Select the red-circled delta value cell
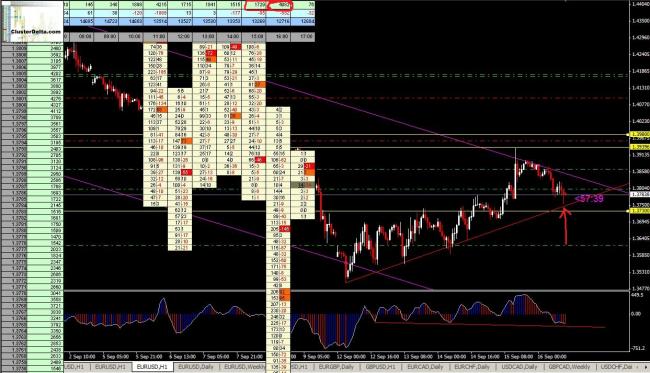Image resolution: width=650 pixels, height=373 pixels. (281, 6)
